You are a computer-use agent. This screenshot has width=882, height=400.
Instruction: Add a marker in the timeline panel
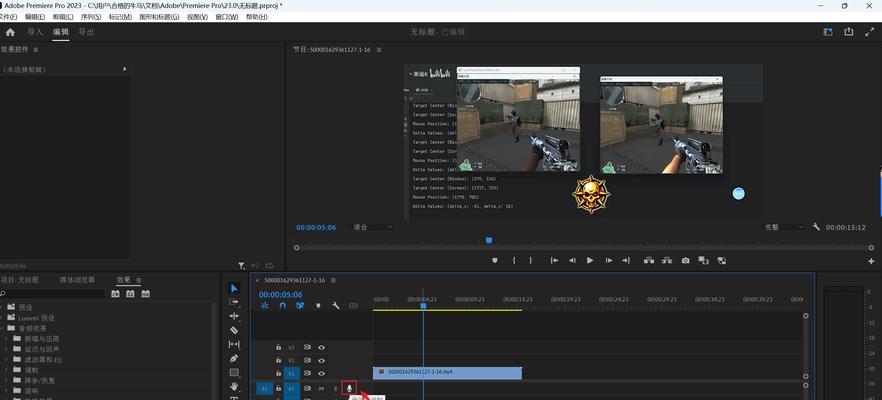tap(318, 305)
